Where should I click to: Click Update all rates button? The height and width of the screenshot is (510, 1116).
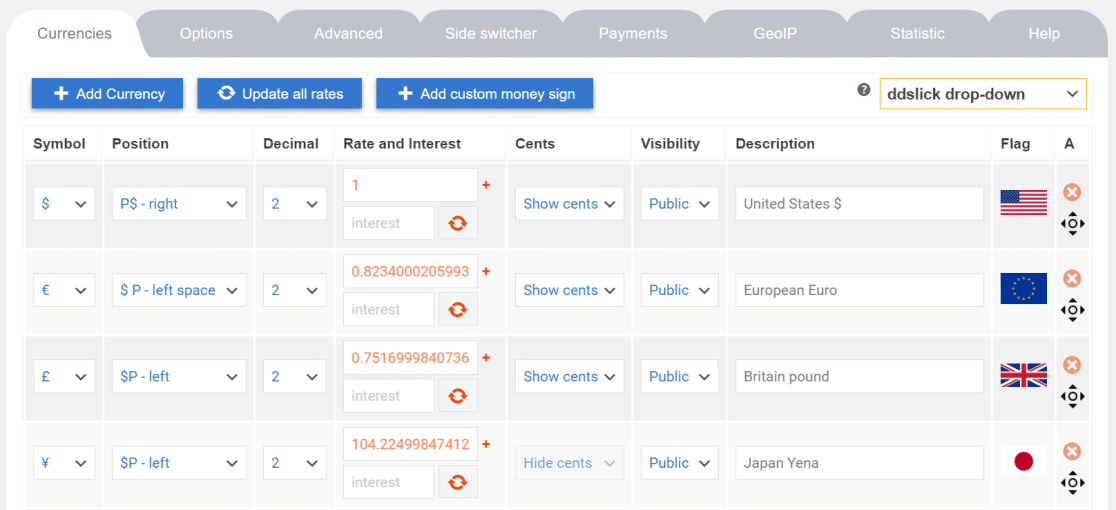280,94
